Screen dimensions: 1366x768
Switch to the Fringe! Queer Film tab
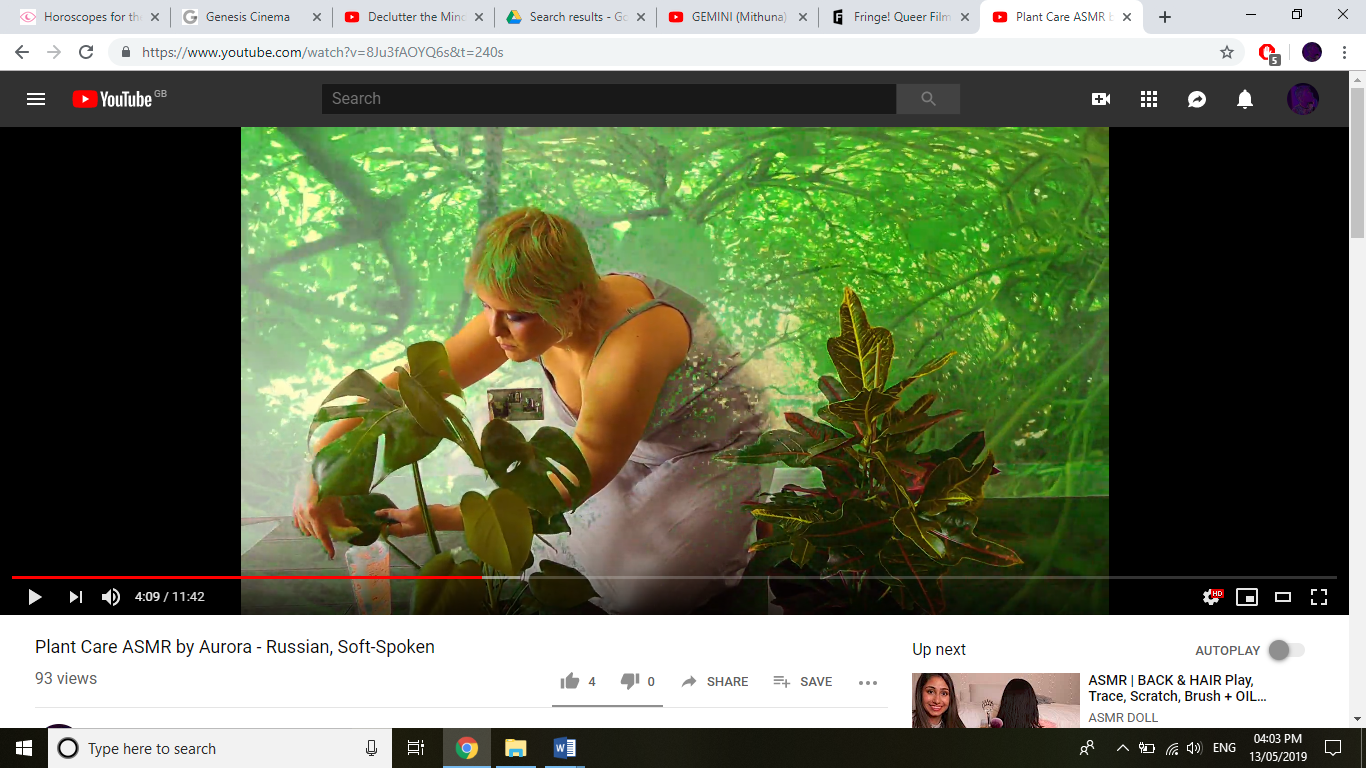click(897, 17)
